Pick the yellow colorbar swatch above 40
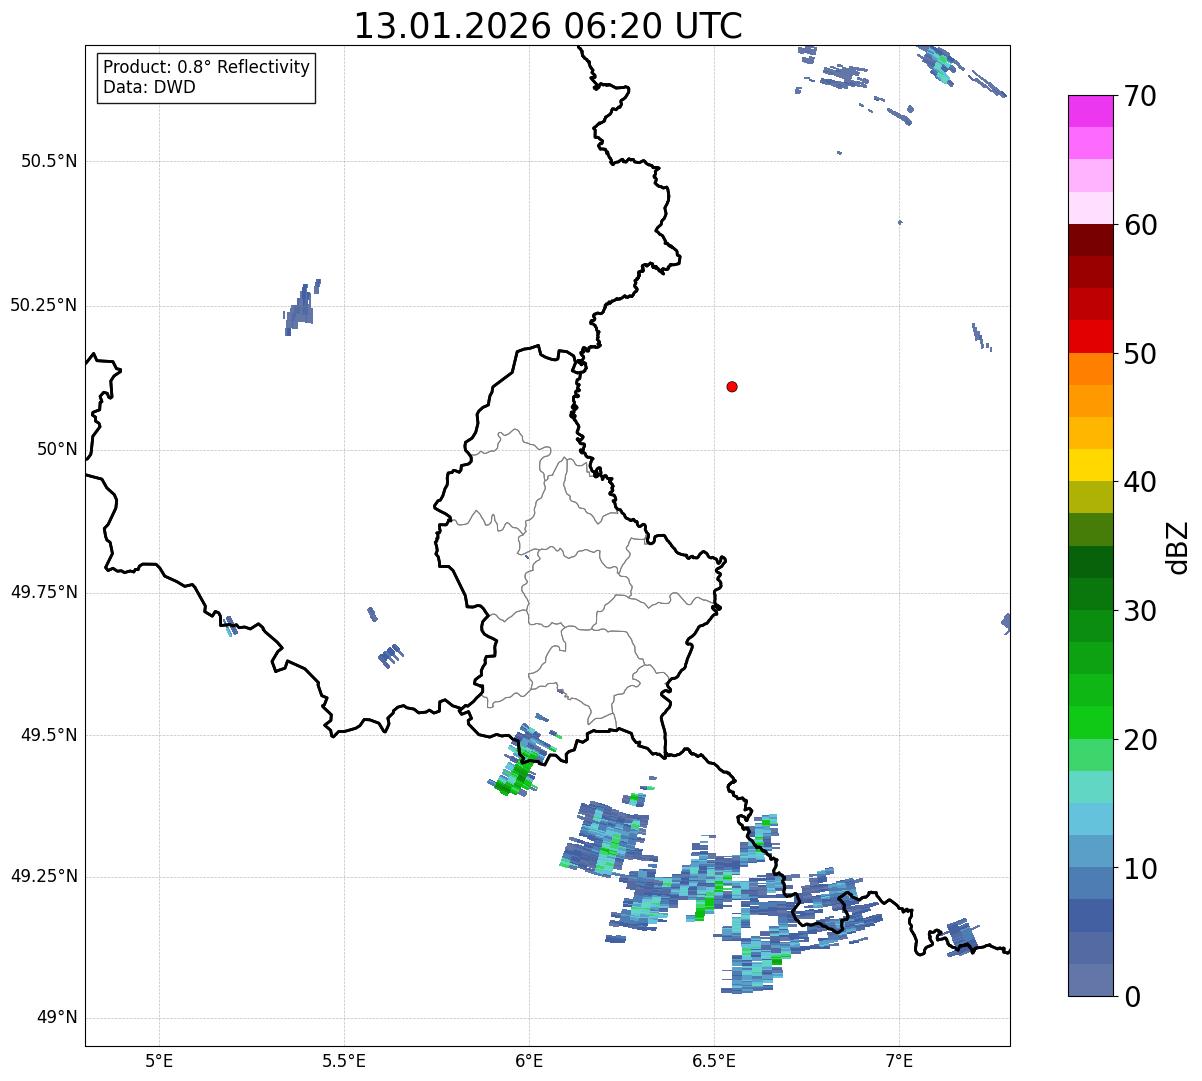1202x1081 pixels. pos(1090,465)
